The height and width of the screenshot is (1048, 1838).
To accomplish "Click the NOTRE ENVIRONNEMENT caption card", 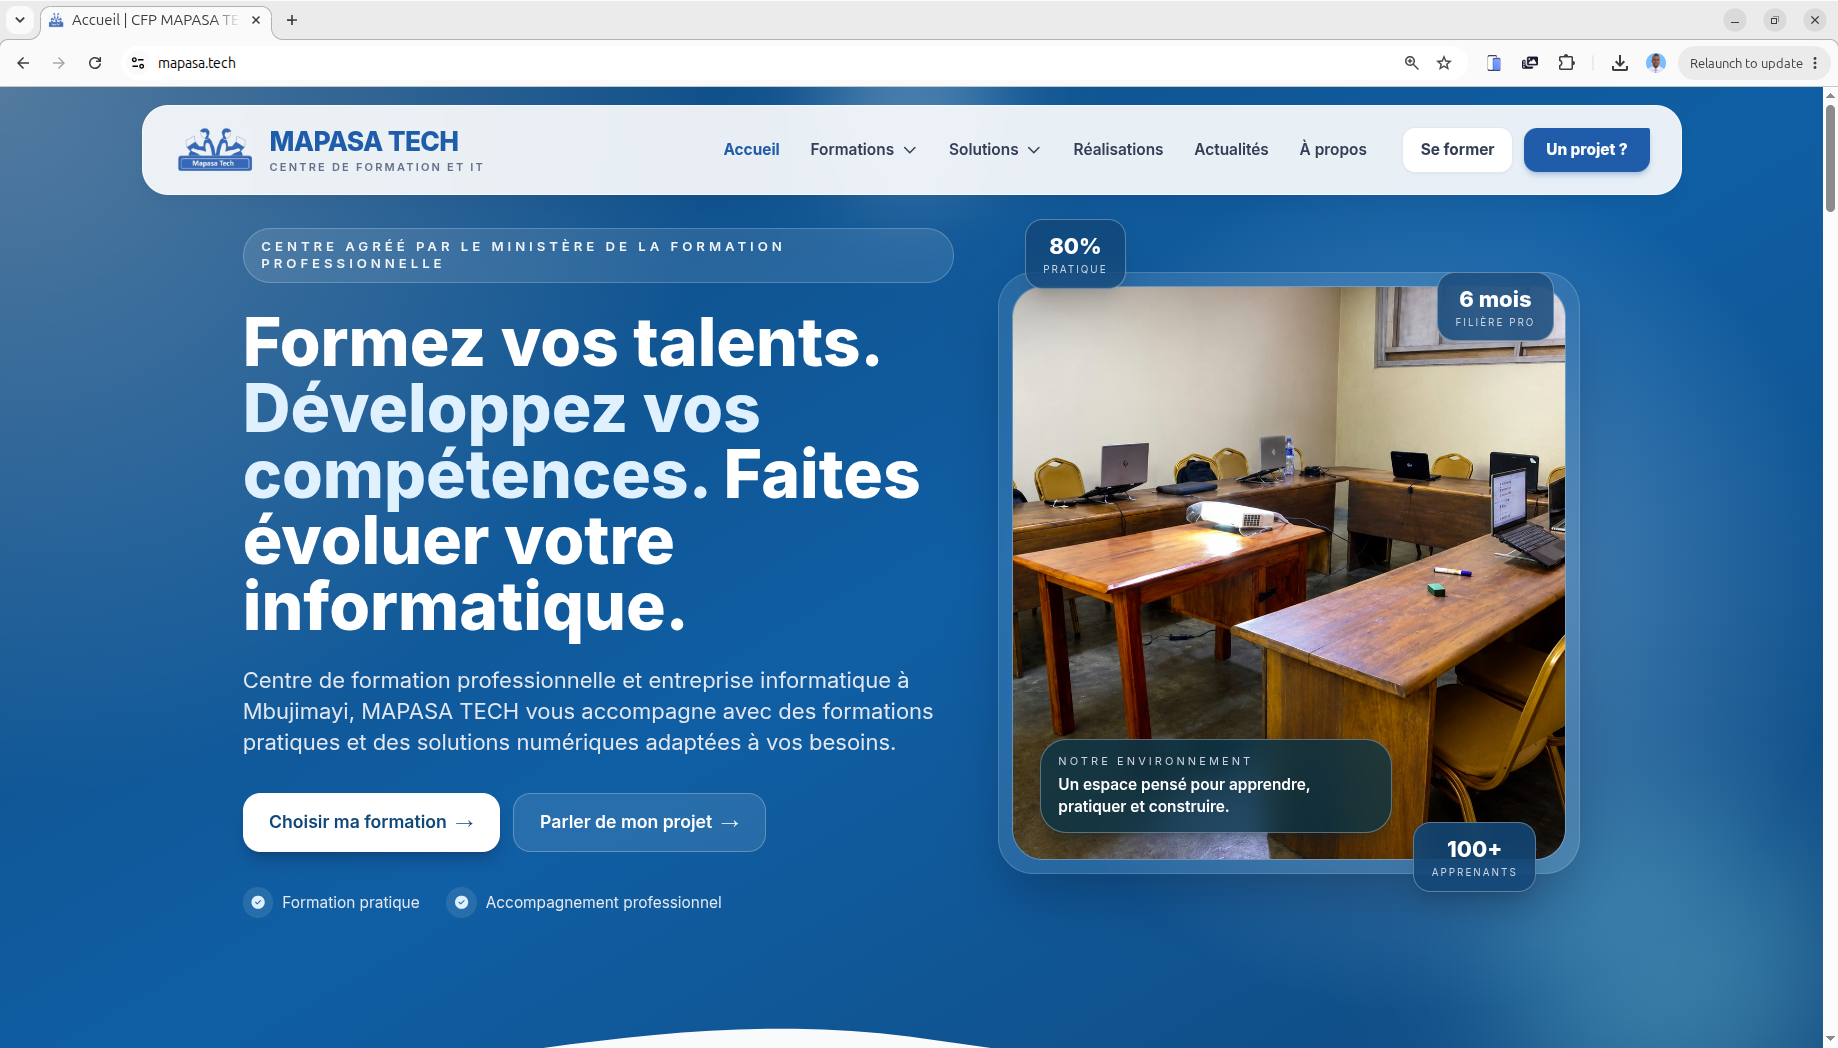I will [x=1216, y=786].
